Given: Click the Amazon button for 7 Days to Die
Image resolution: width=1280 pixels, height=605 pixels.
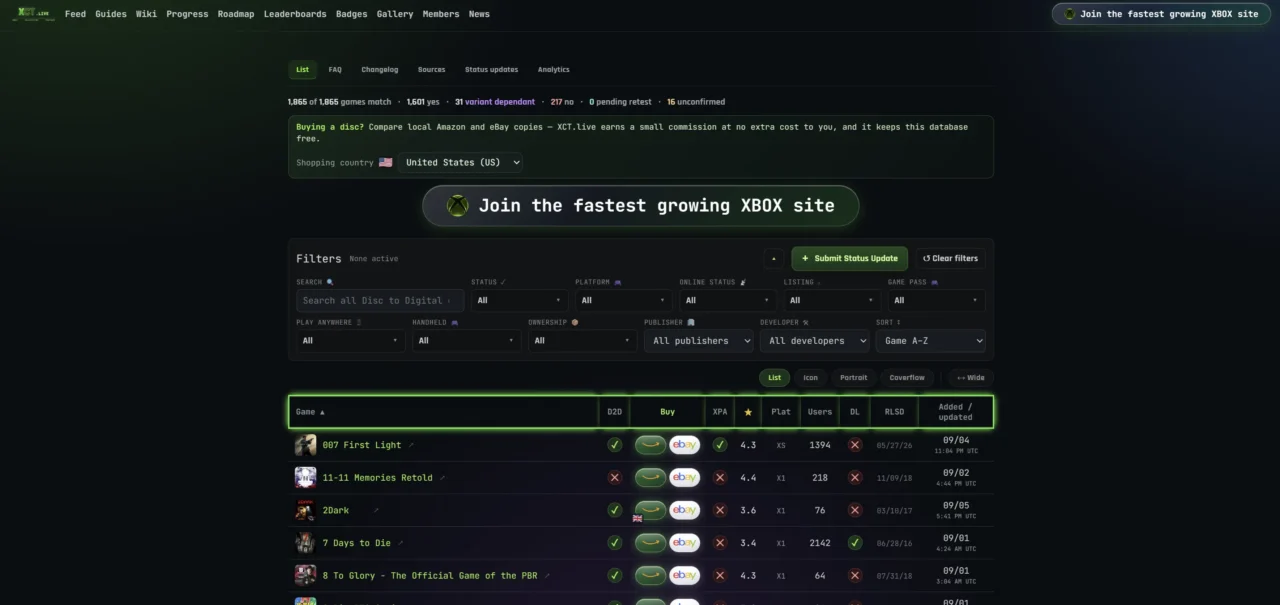Looking at the screenshot, I should 650,543.
